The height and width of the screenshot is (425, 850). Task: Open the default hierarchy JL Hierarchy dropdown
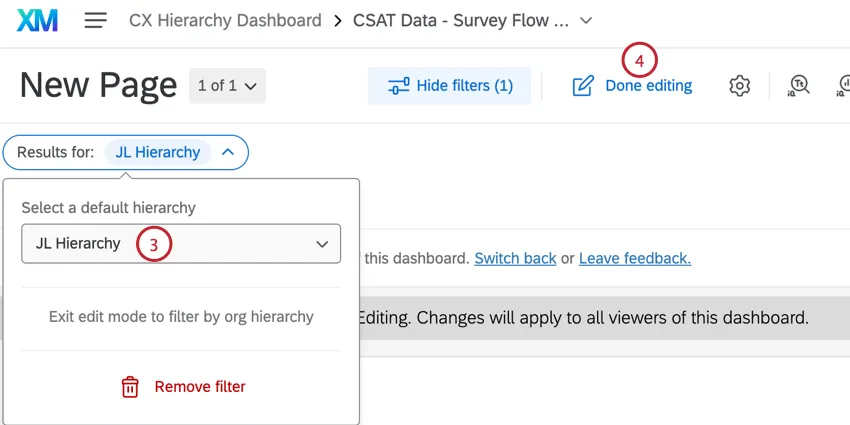click(x=181, y=243)
